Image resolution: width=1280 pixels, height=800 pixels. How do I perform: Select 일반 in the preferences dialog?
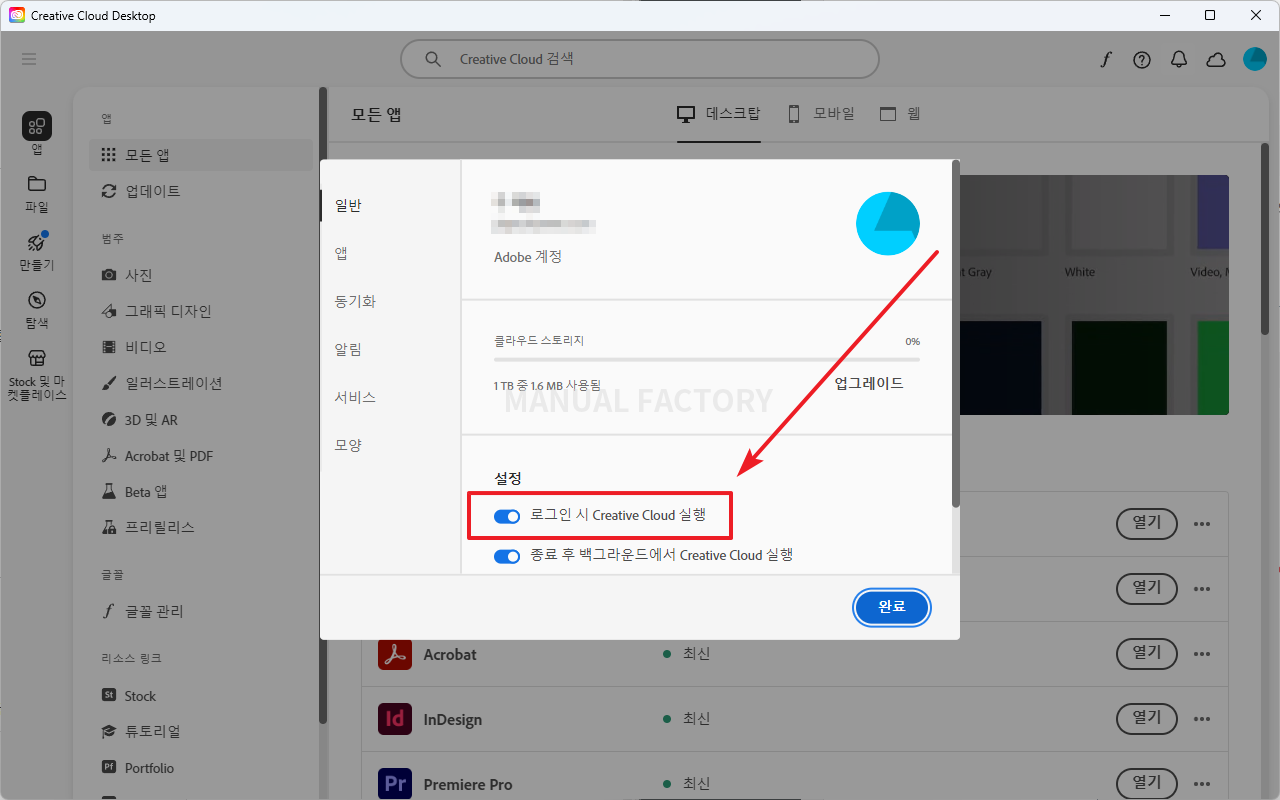(348, 206)
